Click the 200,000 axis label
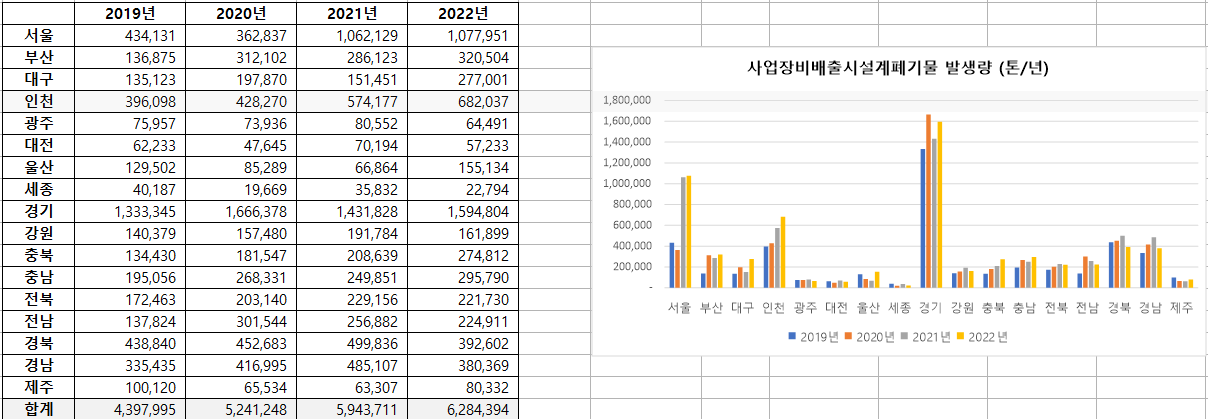Screen dimensions: 1208x419 click(633, 266)
